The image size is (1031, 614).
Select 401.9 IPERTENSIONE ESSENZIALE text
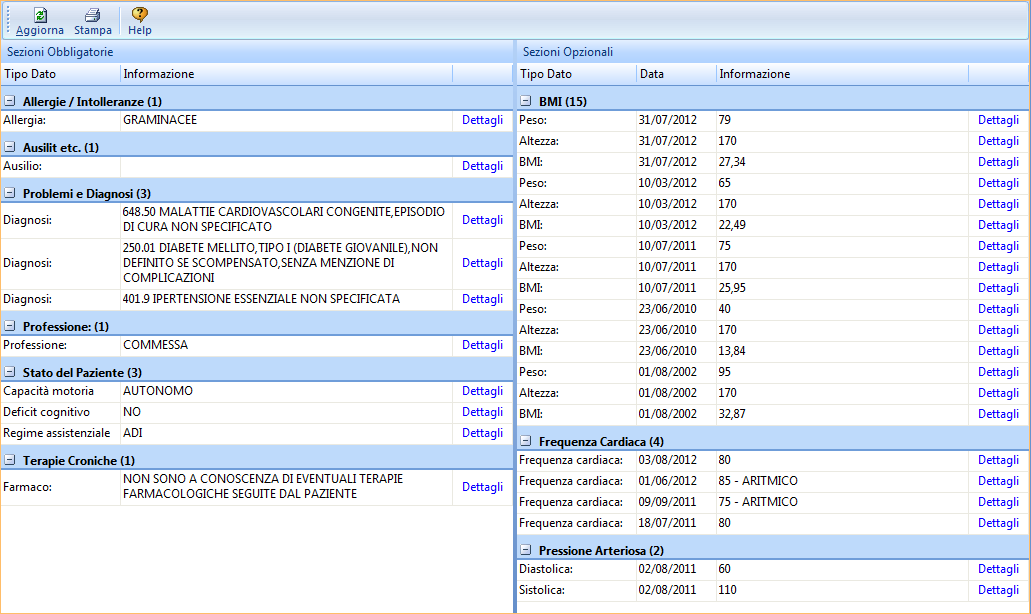click(x=261, y=298)
